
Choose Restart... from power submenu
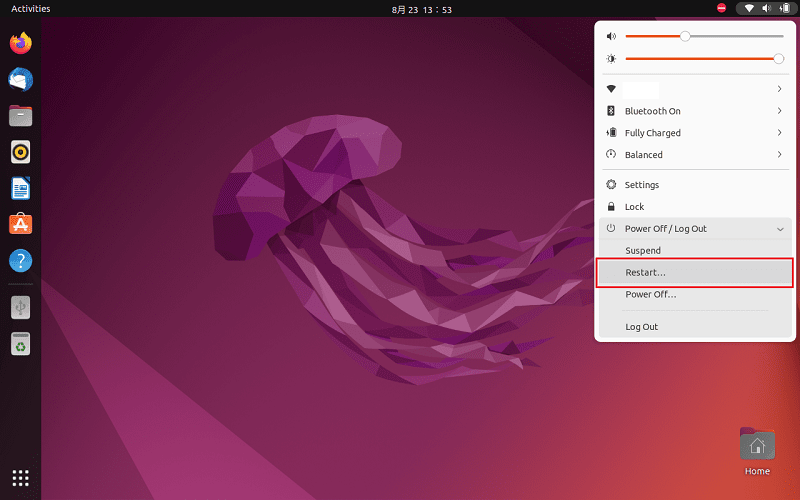click(695, 272)
